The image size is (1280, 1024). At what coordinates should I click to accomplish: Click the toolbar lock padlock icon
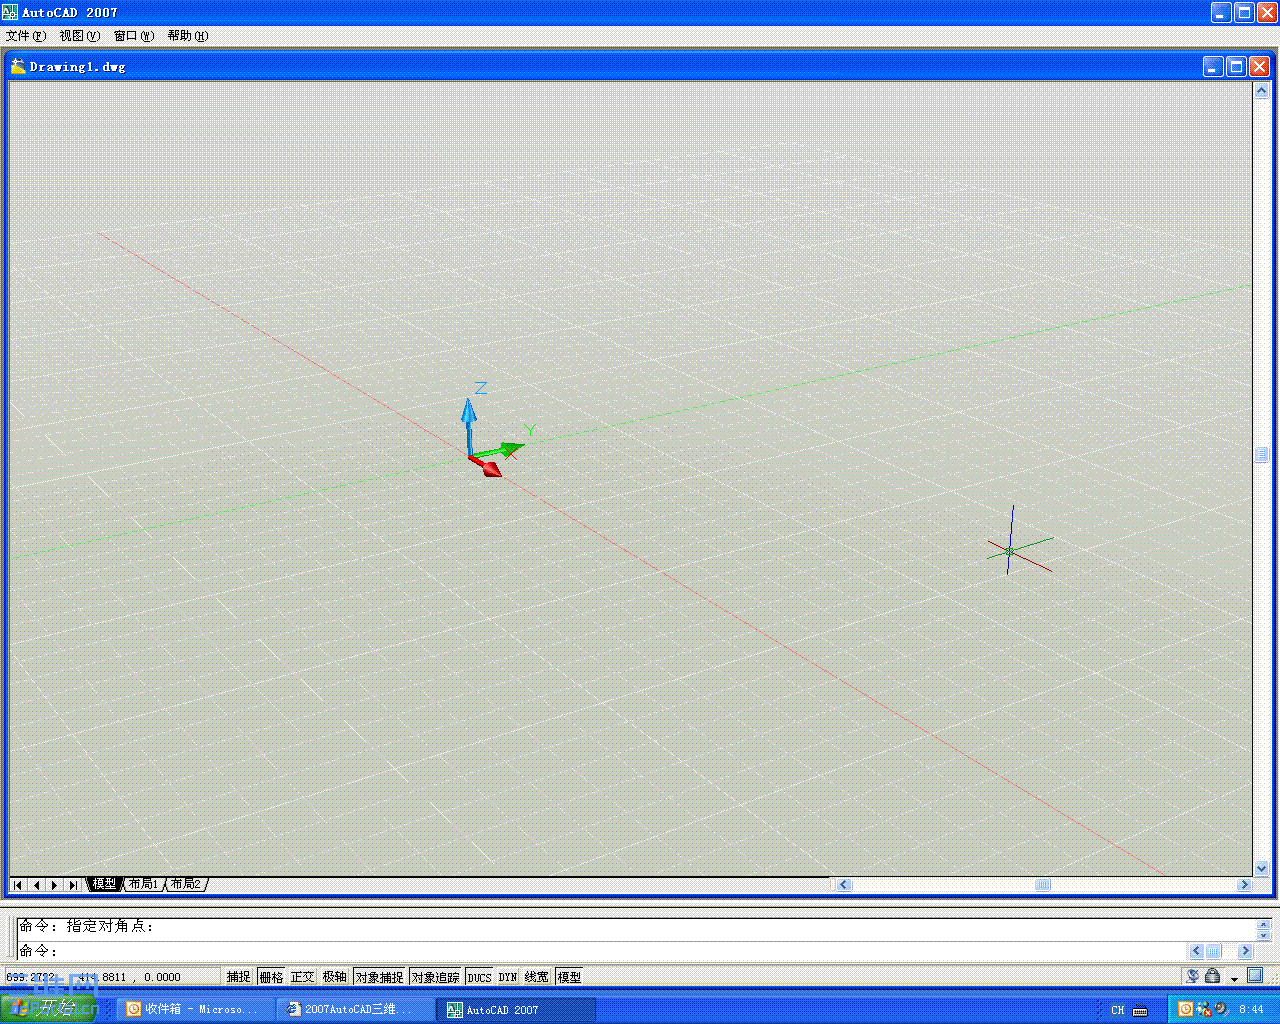point(1212,976)
